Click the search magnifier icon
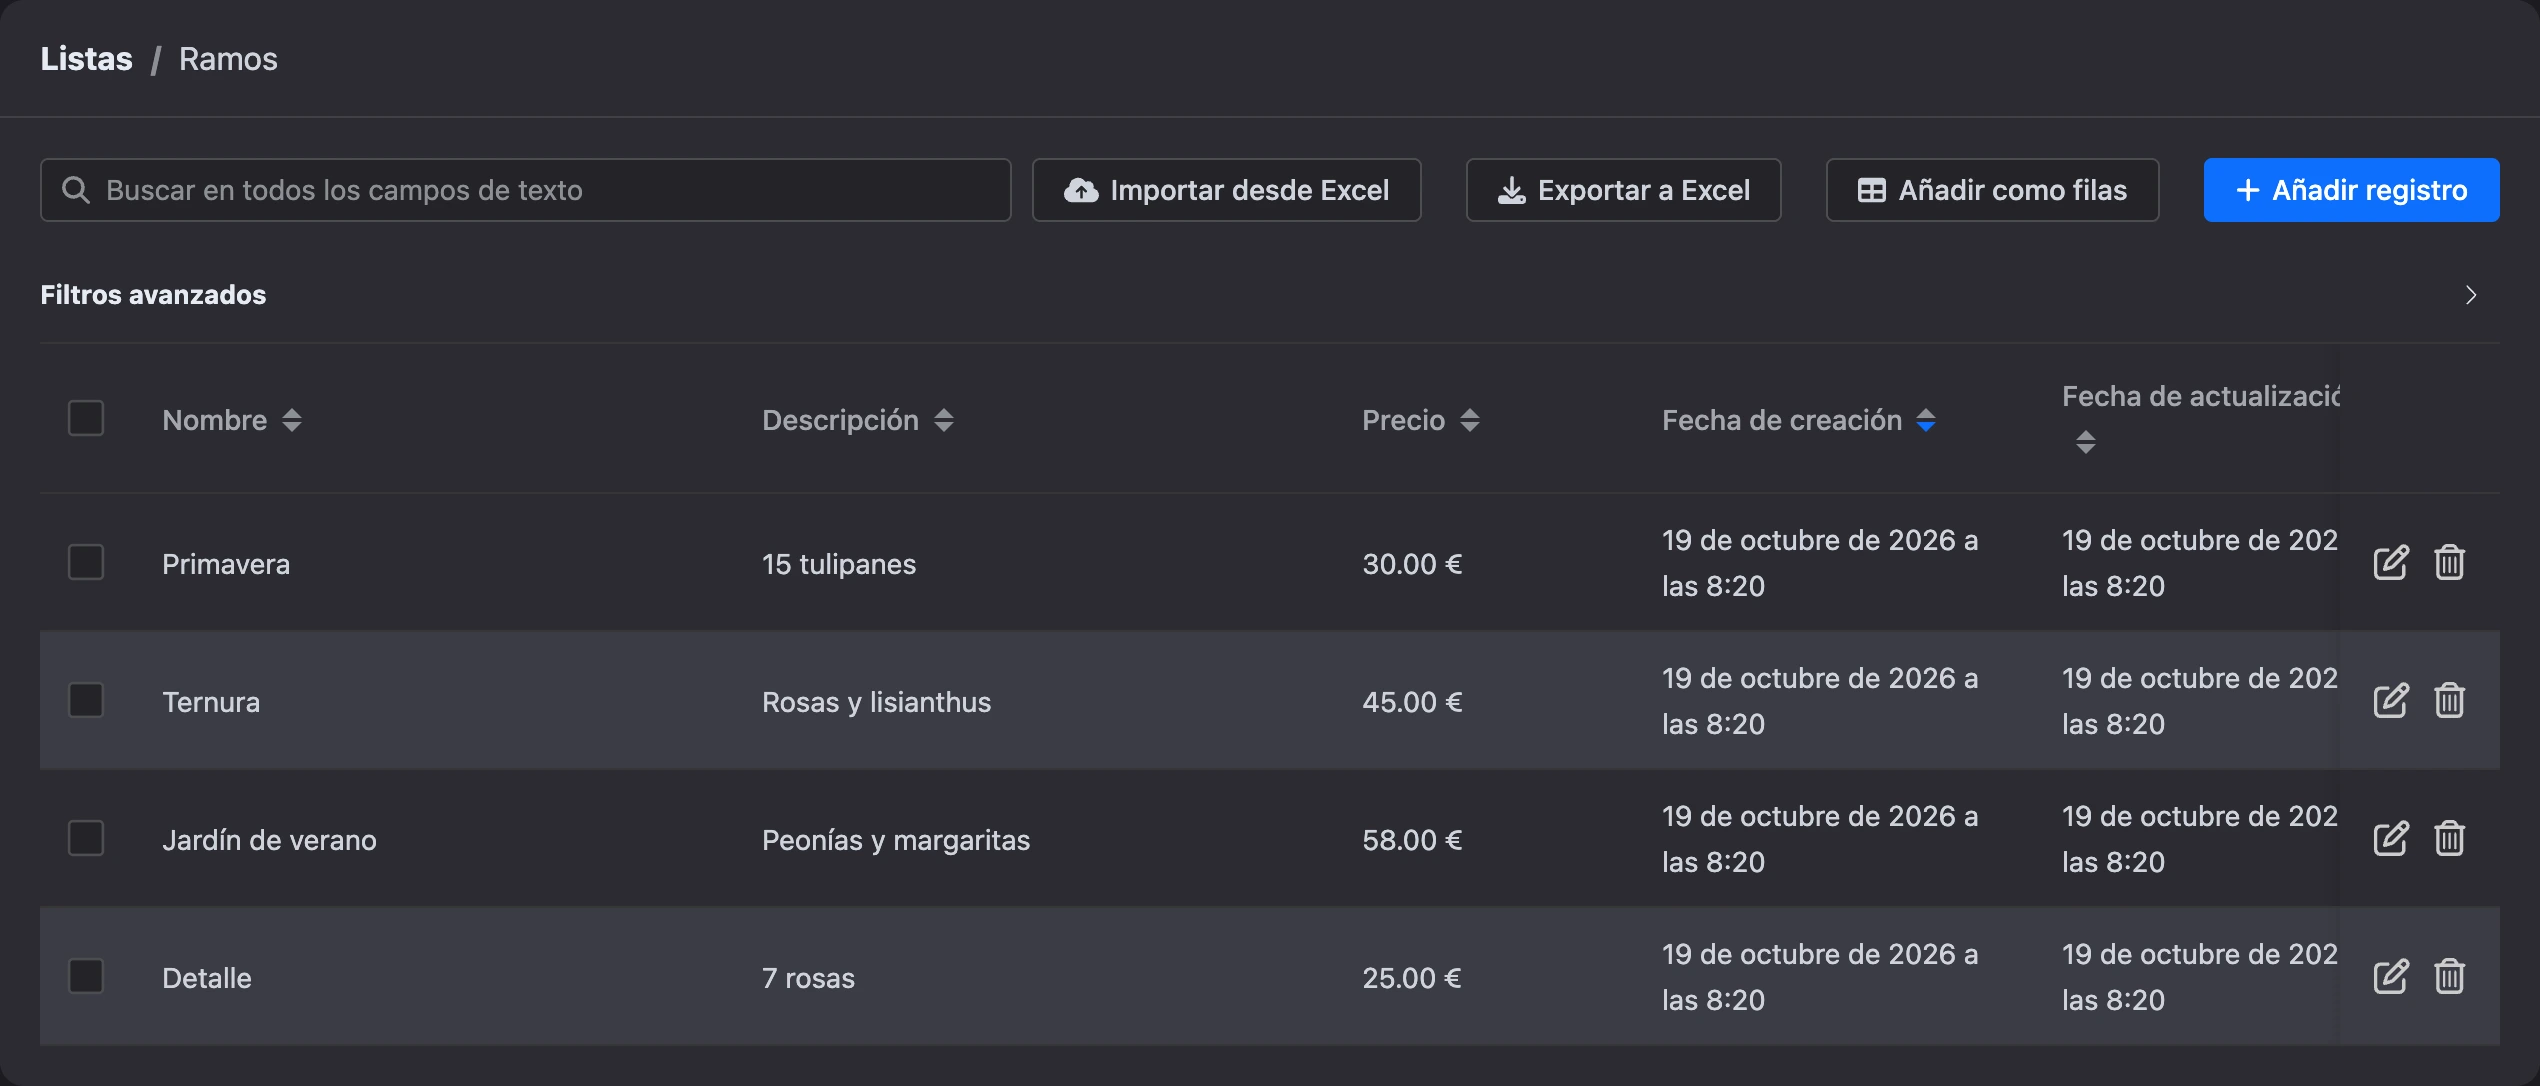Image resolution: width=2540 pixels, height=1086 pixels. click(76, 190)
